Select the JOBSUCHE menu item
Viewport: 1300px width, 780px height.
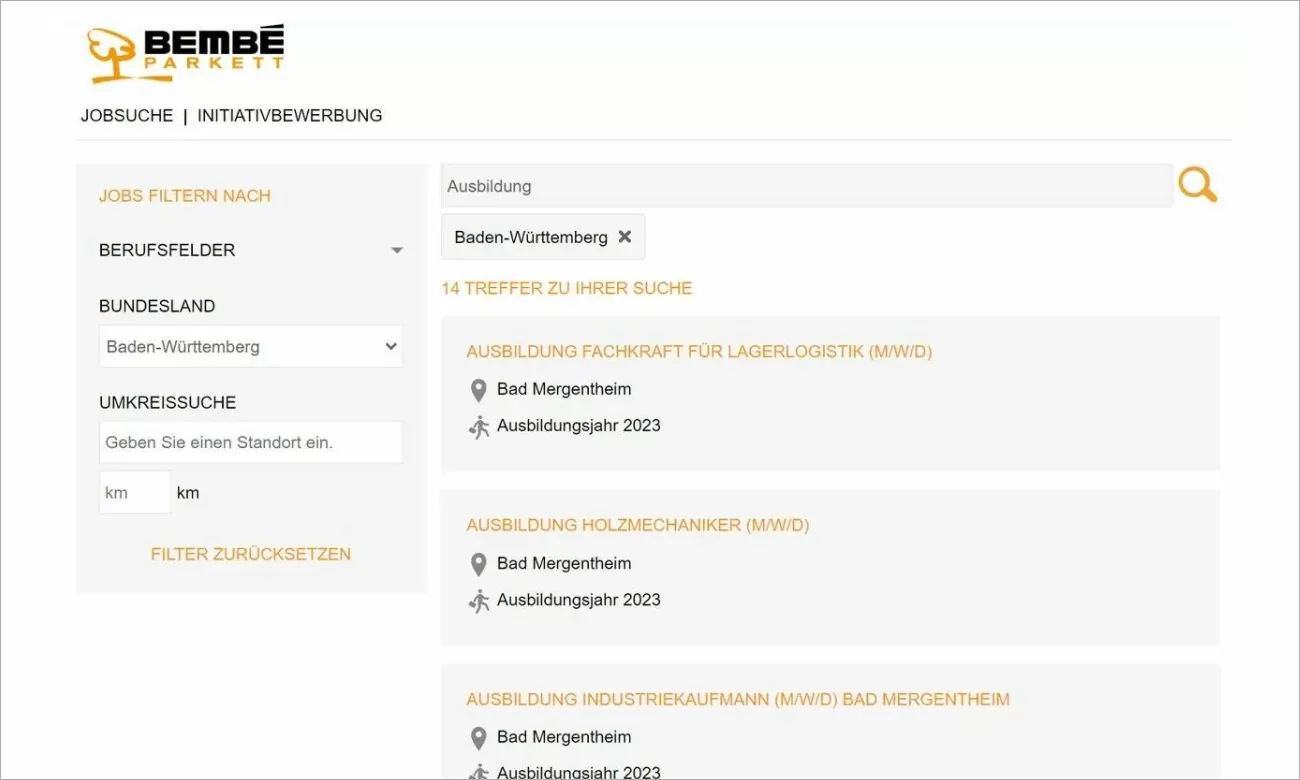point(126,115)
